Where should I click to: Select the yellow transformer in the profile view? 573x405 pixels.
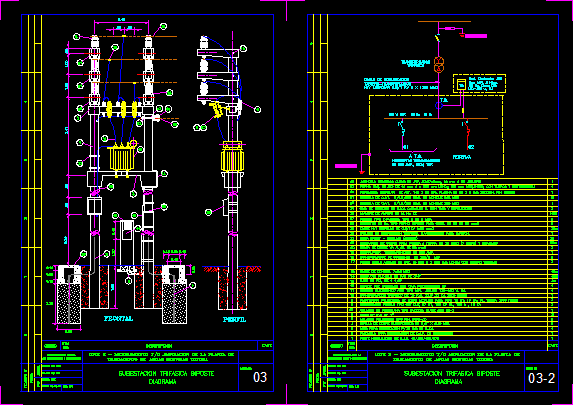(x=232, y=157)
